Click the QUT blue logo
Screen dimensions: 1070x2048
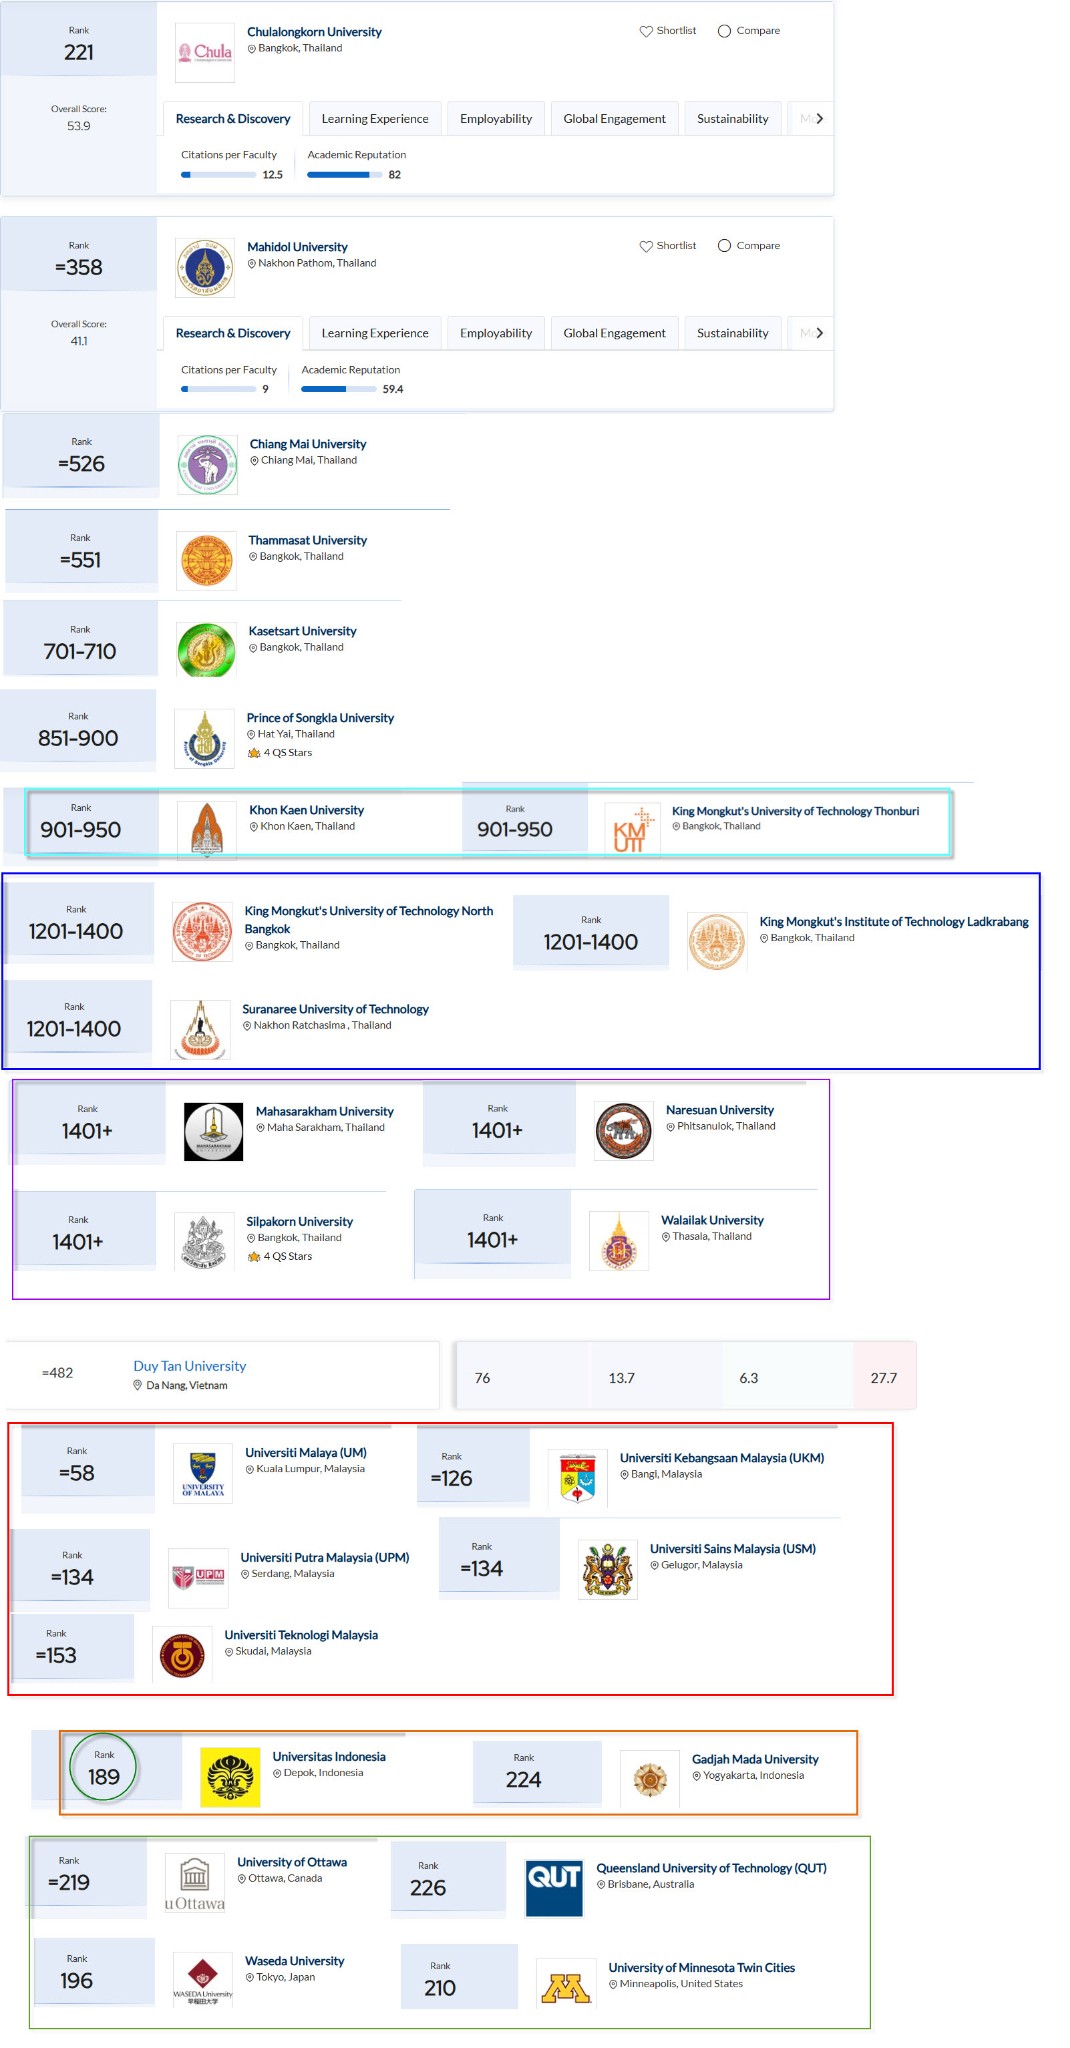[554, 1888]
